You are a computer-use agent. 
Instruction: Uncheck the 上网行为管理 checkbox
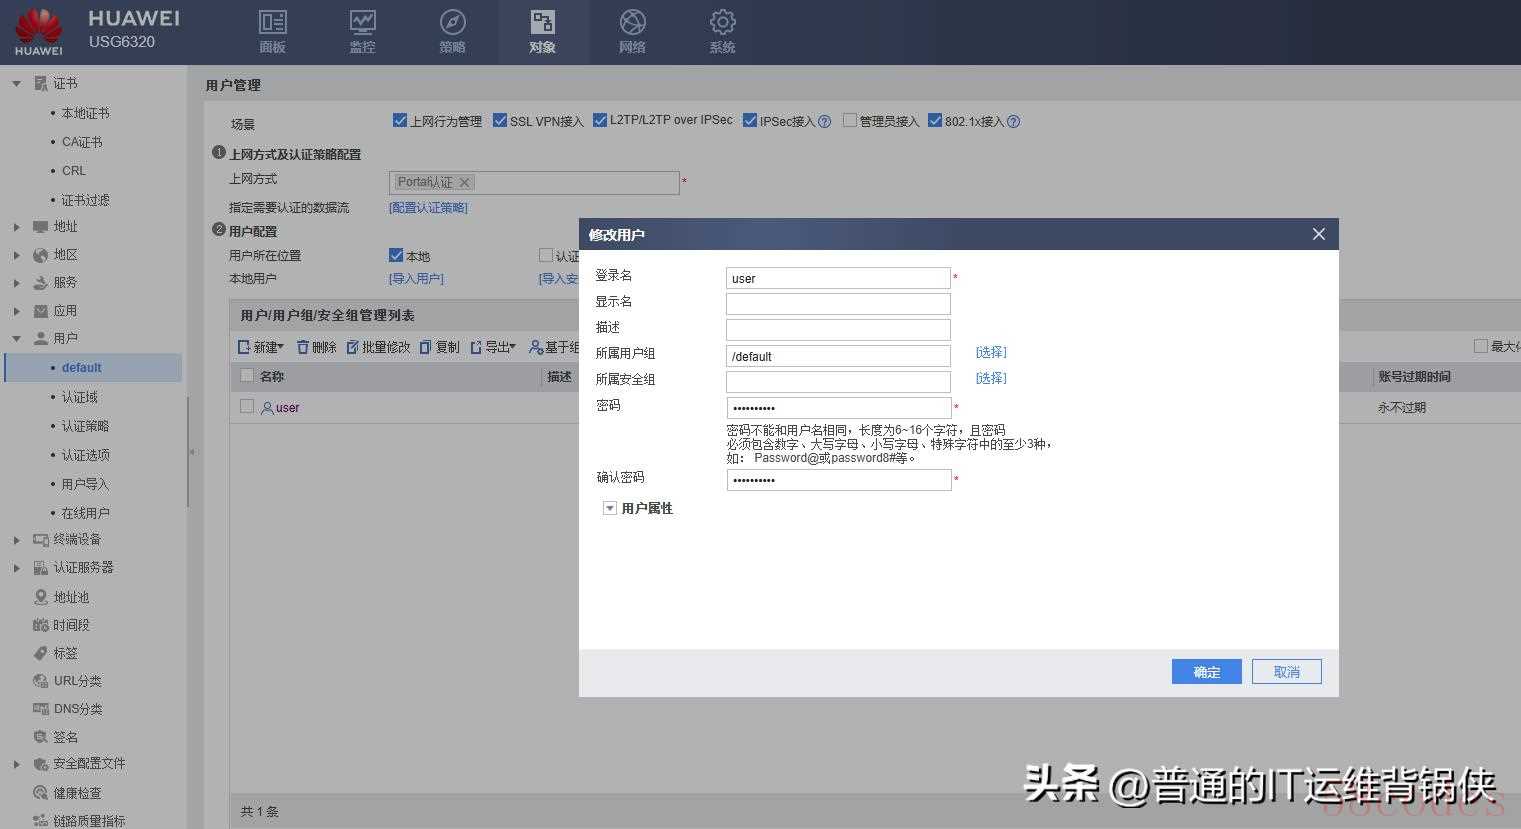[400, 121]
